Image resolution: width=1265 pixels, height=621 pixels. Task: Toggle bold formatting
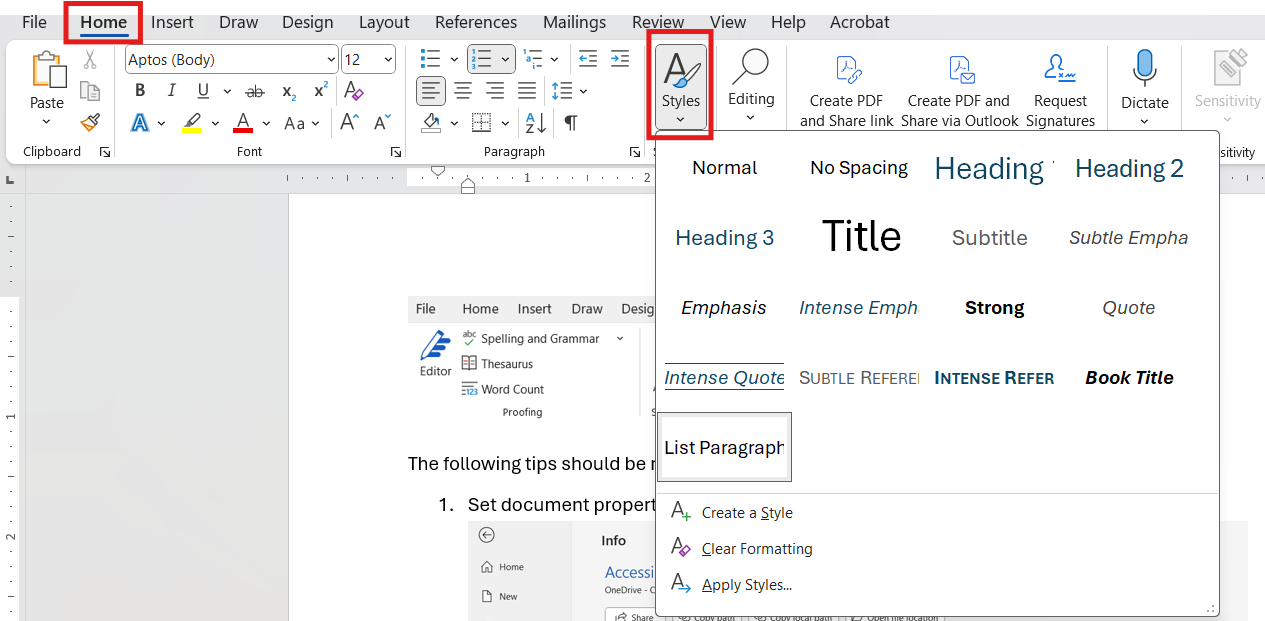(x=139, y=91)
